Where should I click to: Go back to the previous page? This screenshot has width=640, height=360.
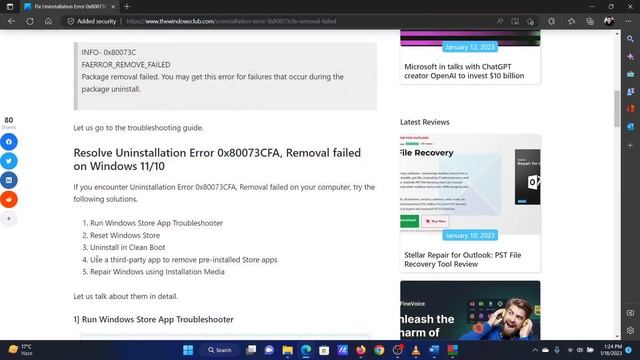click(x=11, y=21)
